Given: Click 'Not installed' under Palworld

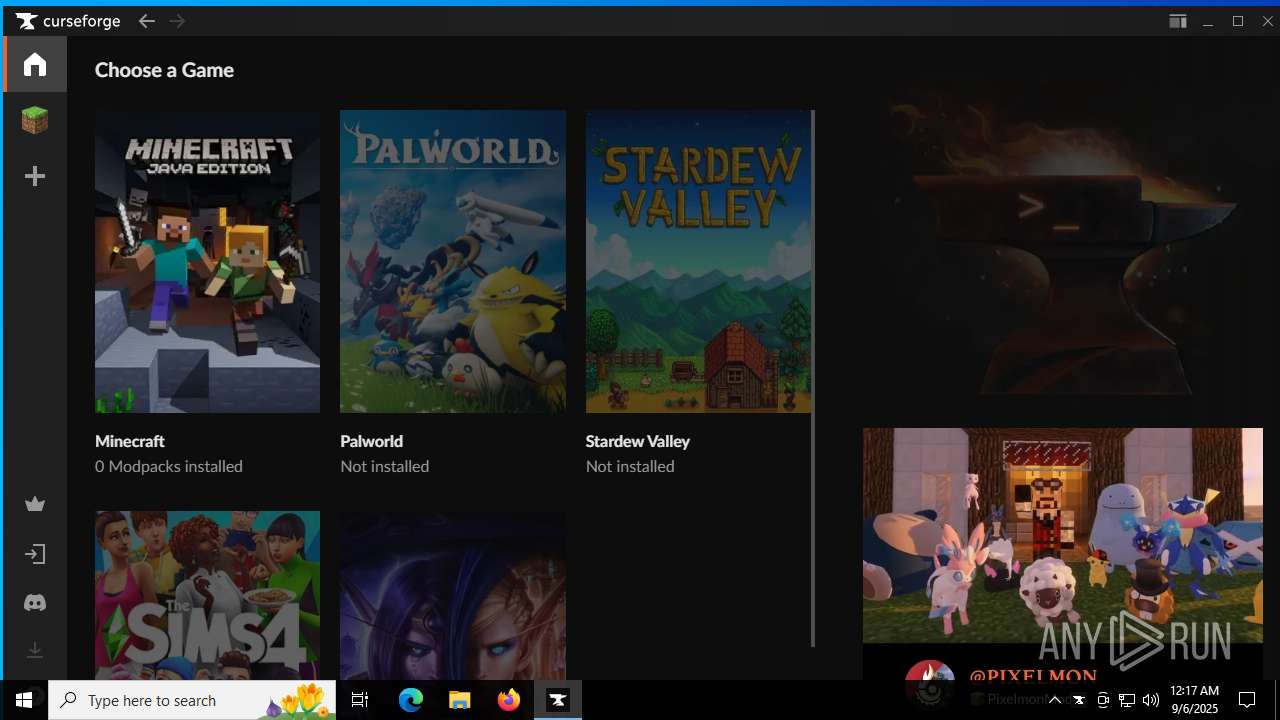Looking at the screenshot, I should point(385,466).
